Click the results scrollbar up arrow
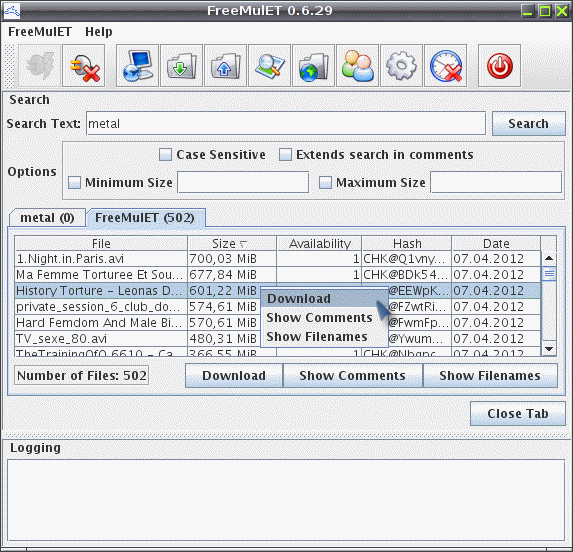Screen dimensions: 573x552 click(549, 259)
